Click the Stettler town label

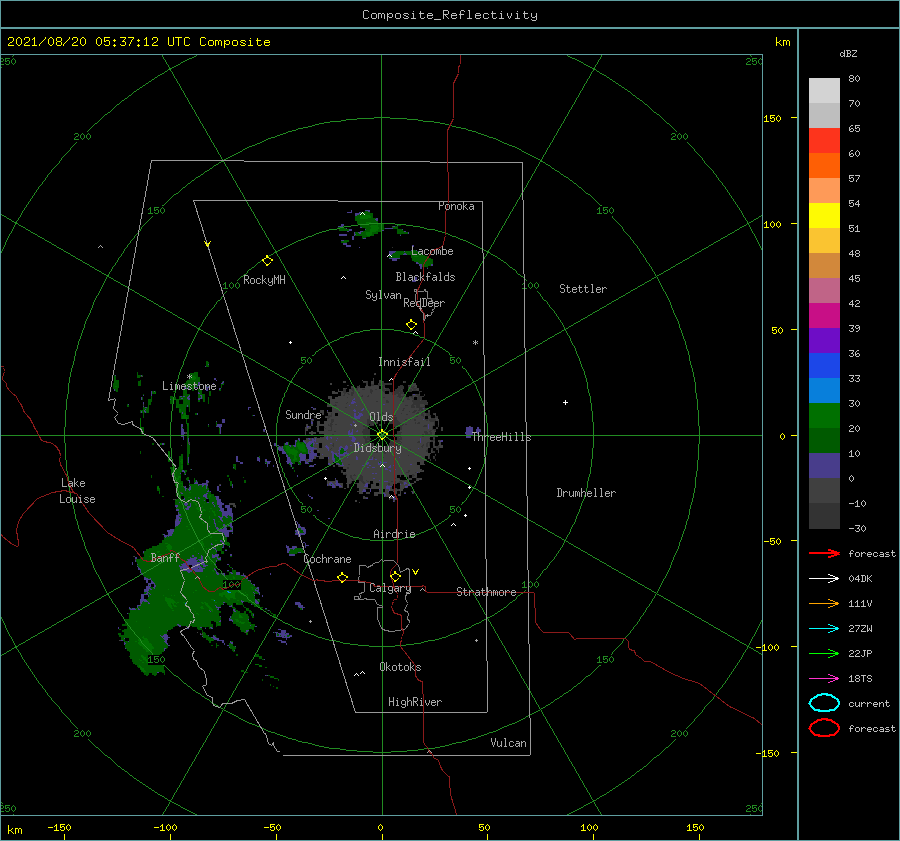click(583, 289)
